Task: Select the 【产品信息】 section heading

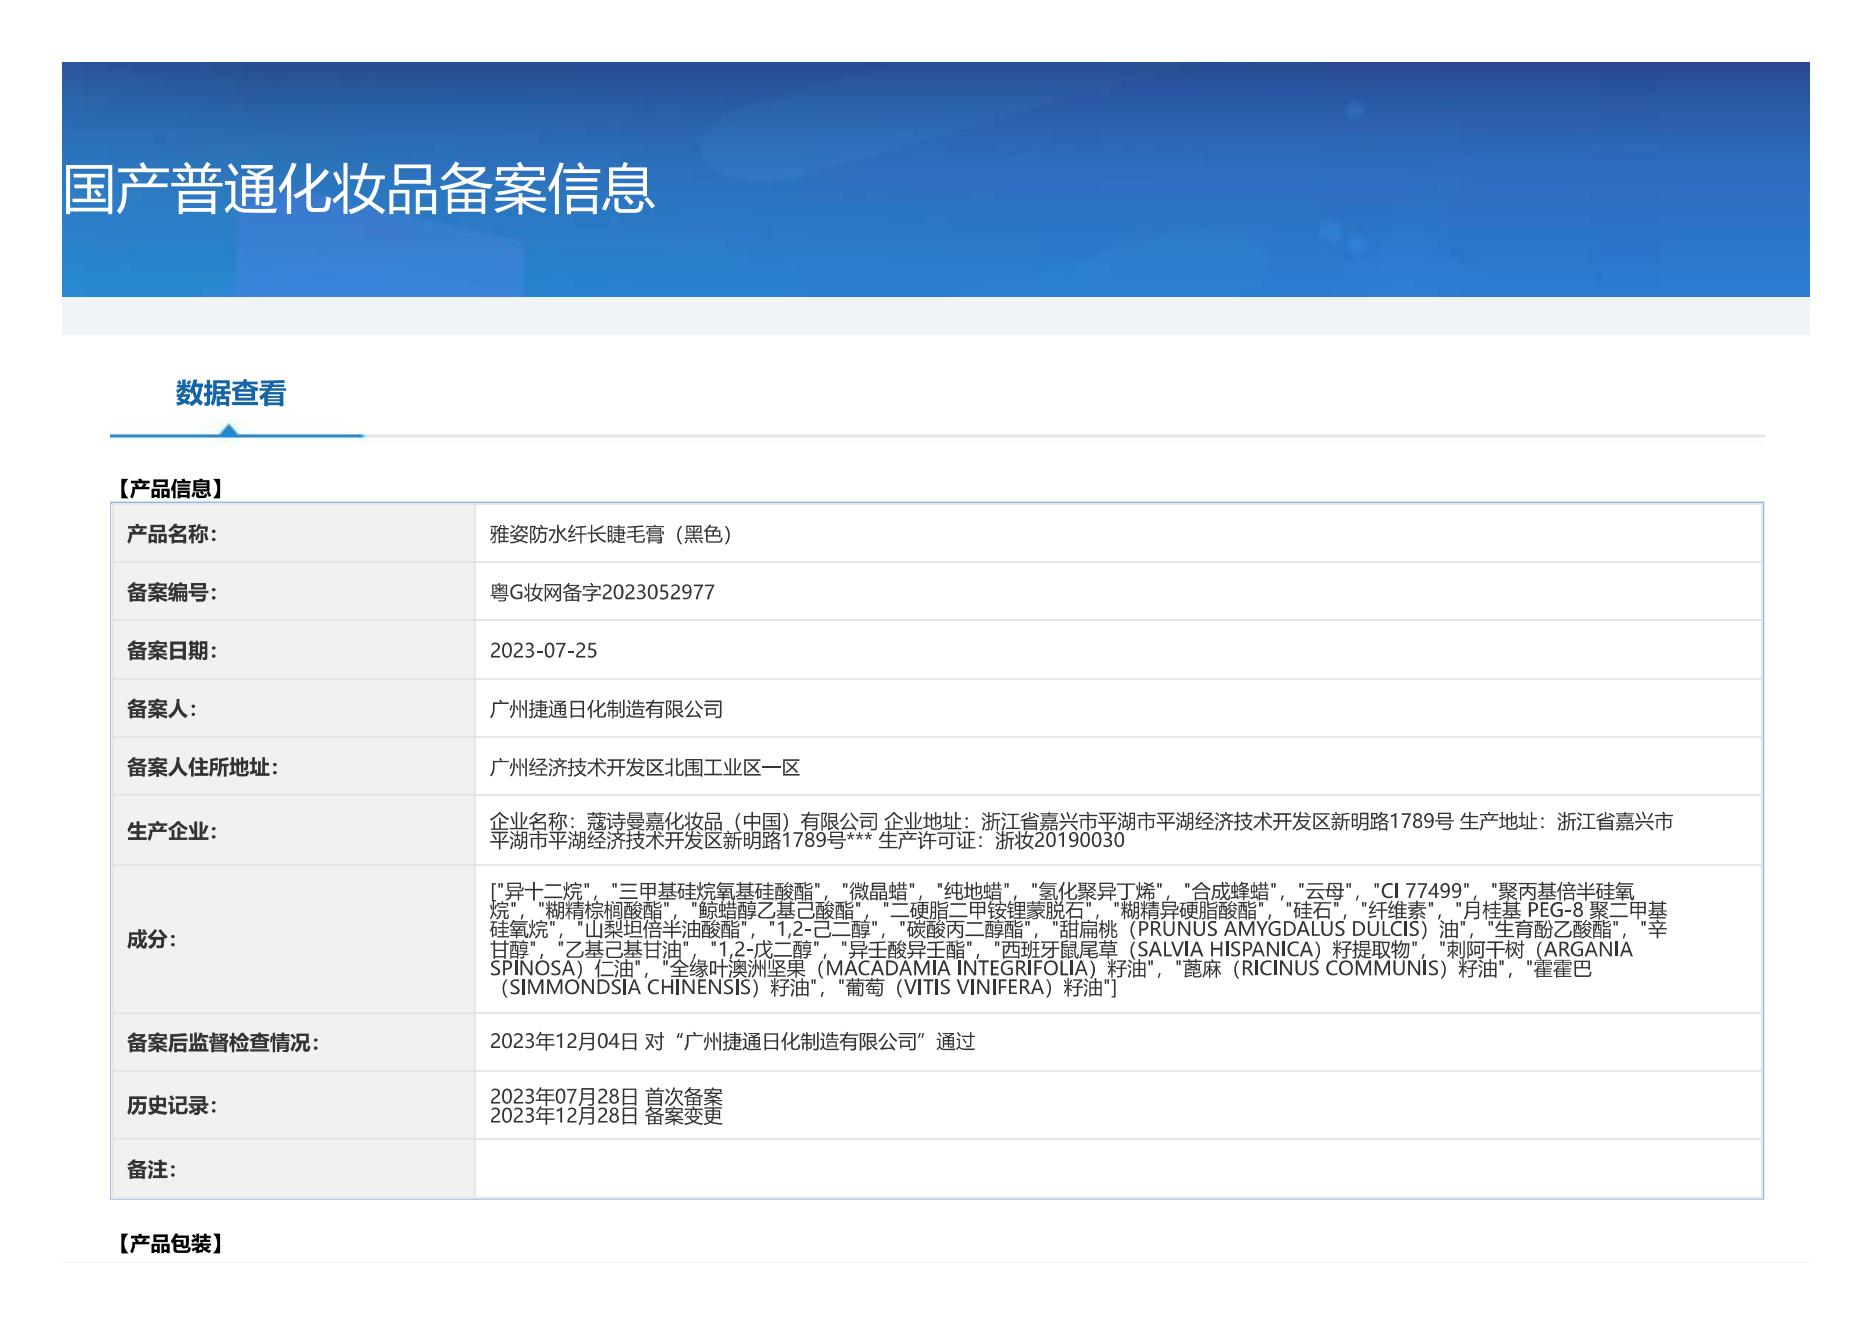Action: pyautogui.click(x=168, y=488)
